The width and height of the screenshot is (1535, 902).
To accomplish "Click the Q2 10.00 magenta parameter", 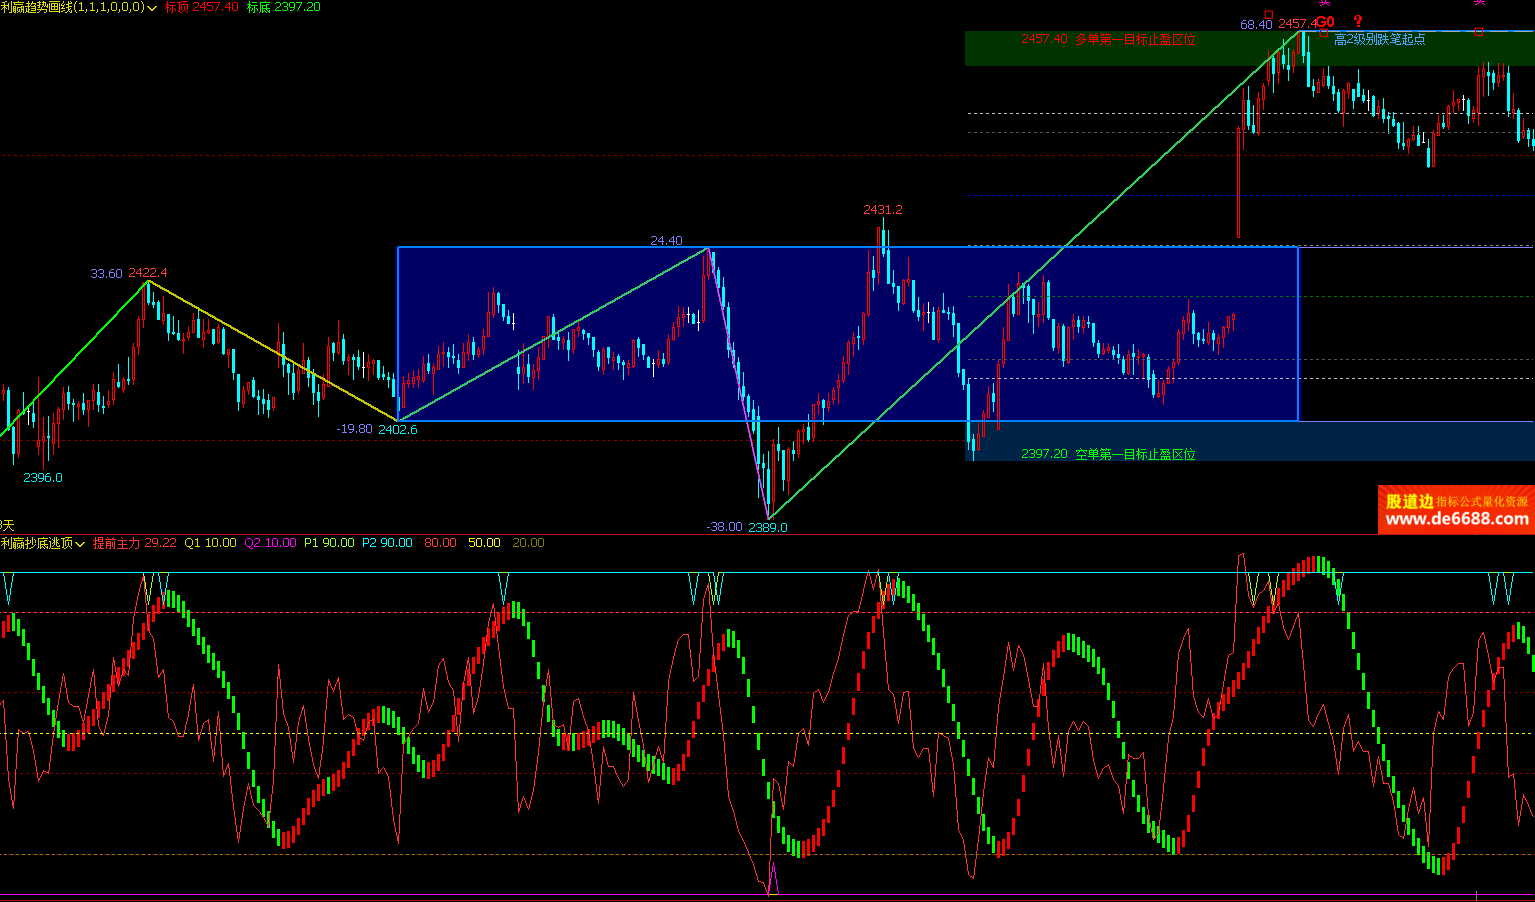I will pos(270,543).
